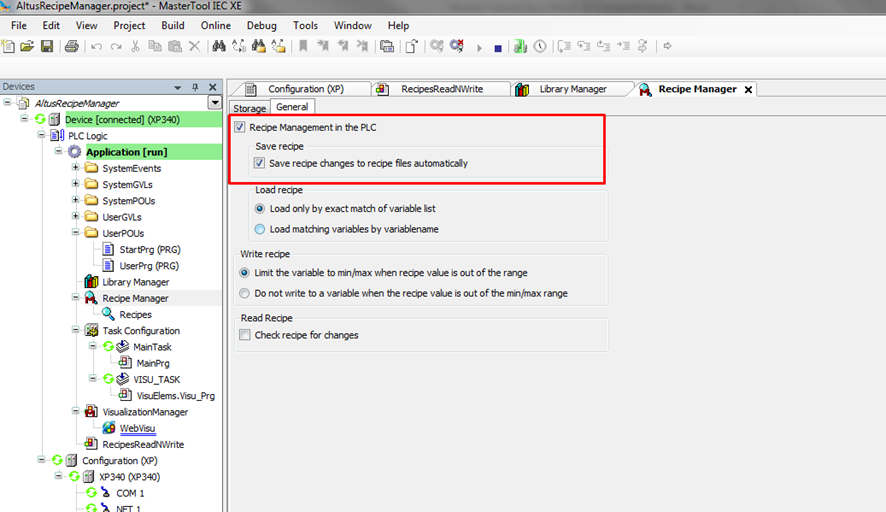Click the Save project toolbar icon
The height and width of the screenshot is (512, 886).
coord(46,46)
